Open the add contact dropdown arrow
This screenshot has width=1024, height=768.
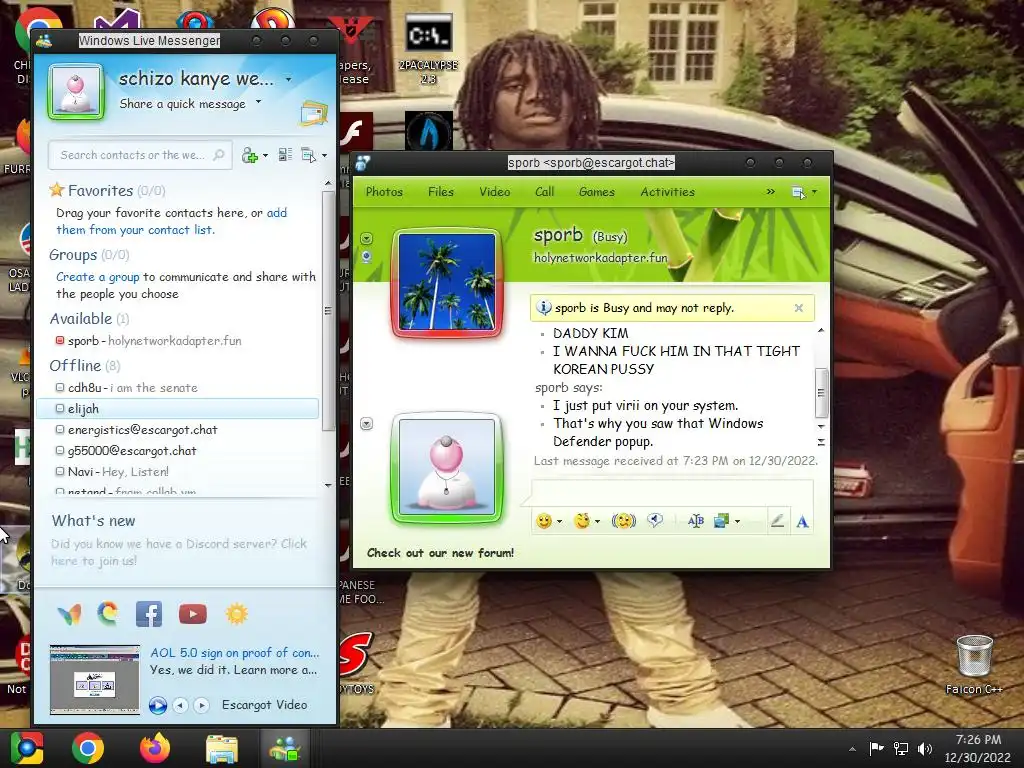coord(265,155)
